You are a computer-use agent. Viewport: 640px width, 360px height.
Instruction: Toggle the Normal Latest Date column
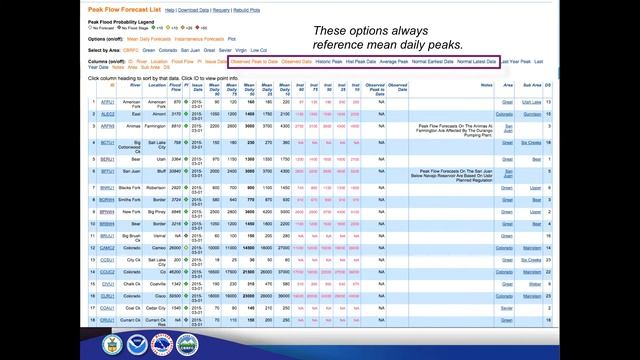click(x=476, y=62)
